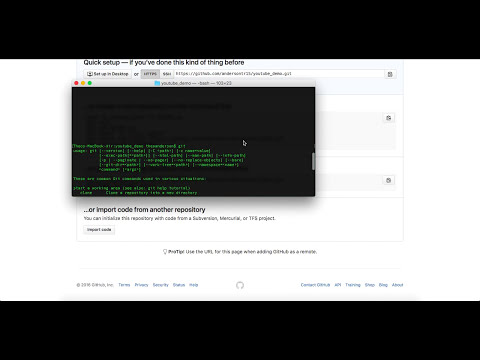Open the Security footer link
The image size is (480, 360).
tap(161, 285)
